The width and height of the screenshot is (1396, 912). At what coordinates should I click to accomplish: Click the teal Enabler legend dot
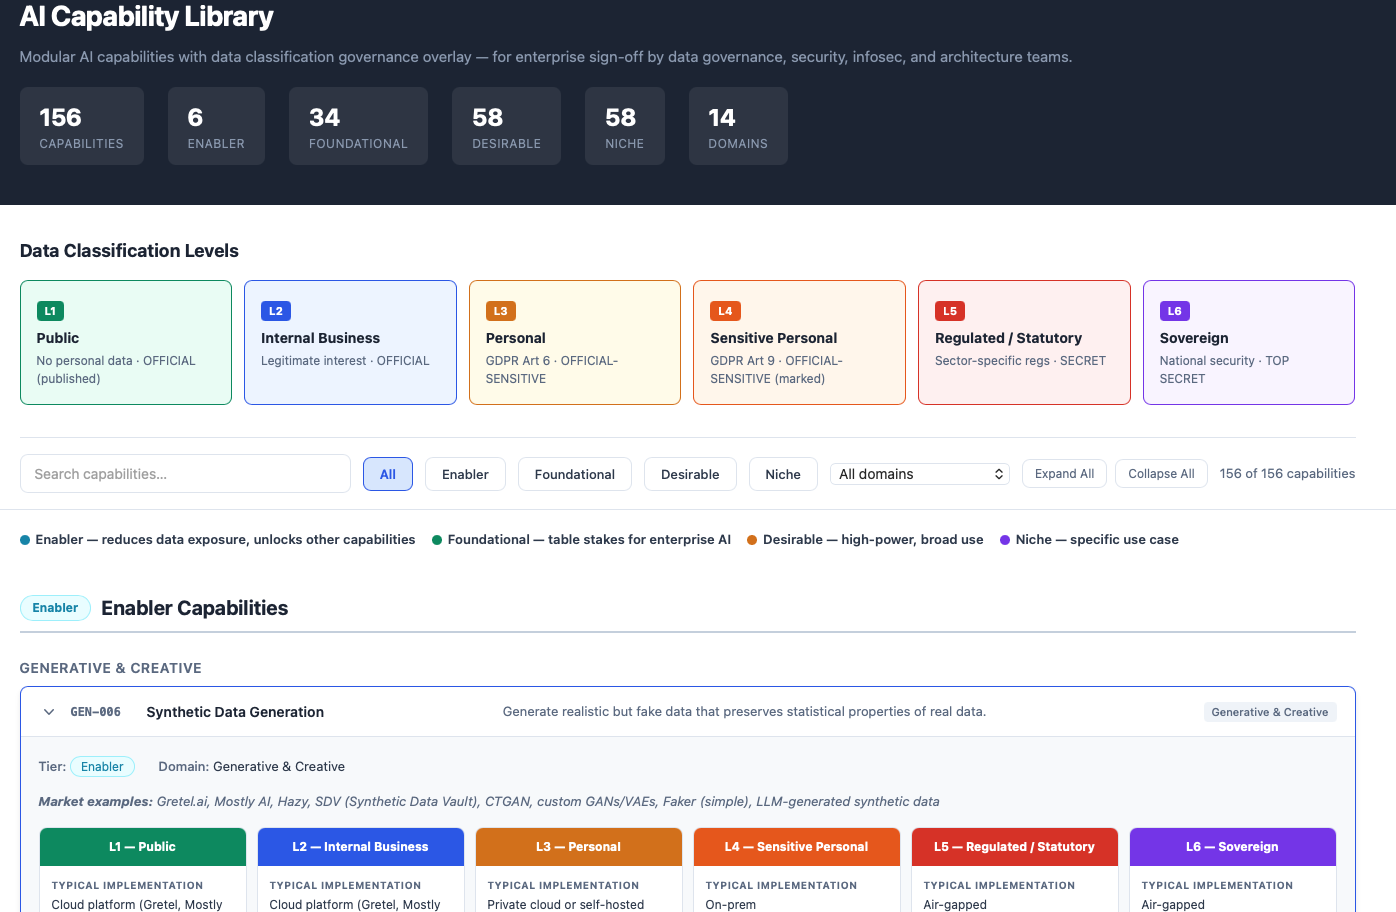(x=24, y=539)
